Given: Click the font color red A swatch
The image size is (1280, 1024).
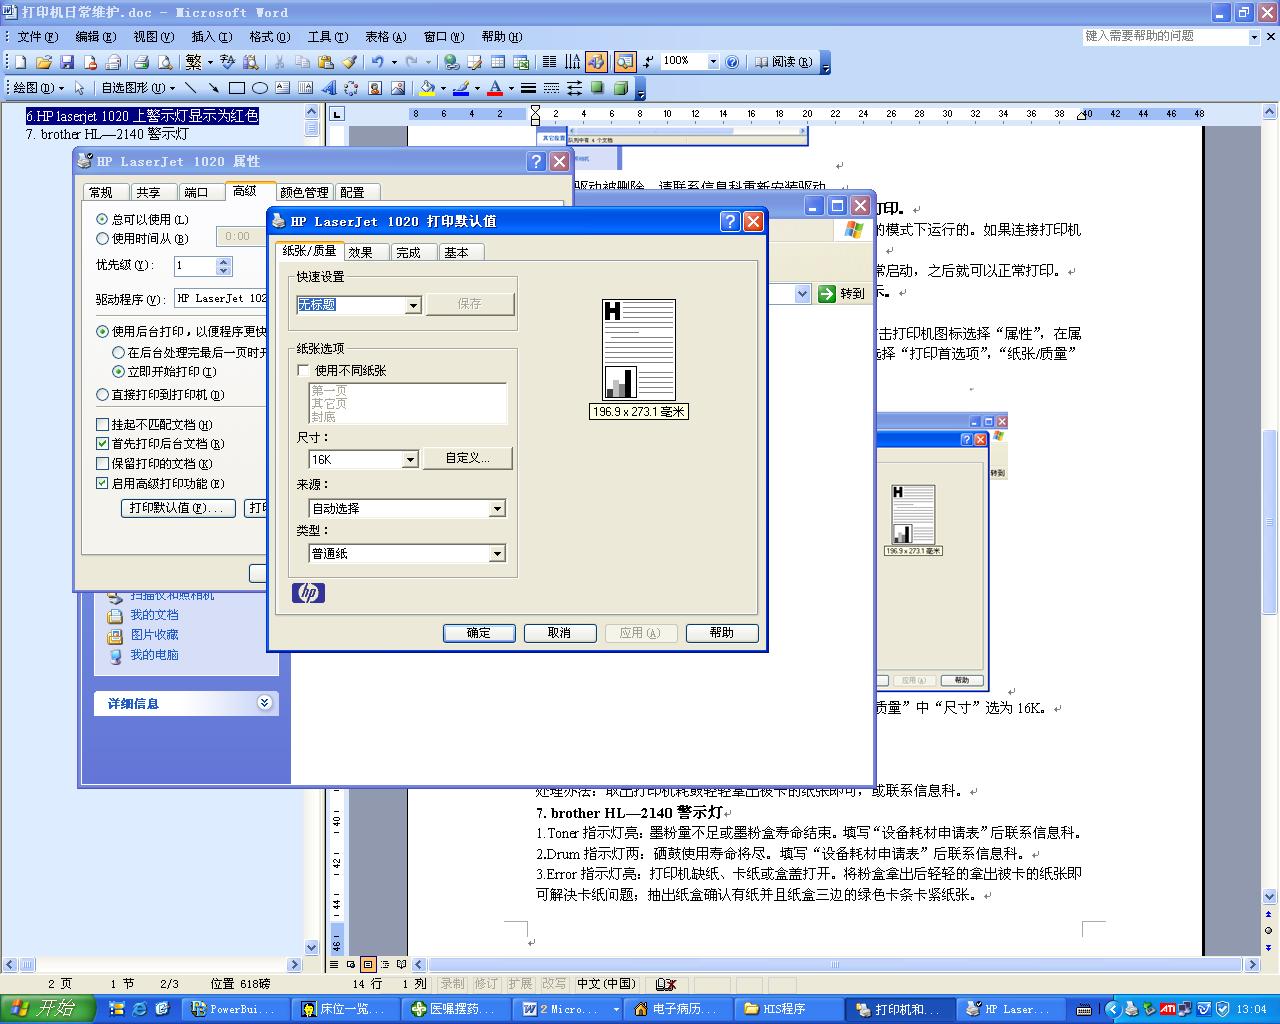Looking at the screenshot, I should click(495, 88).
